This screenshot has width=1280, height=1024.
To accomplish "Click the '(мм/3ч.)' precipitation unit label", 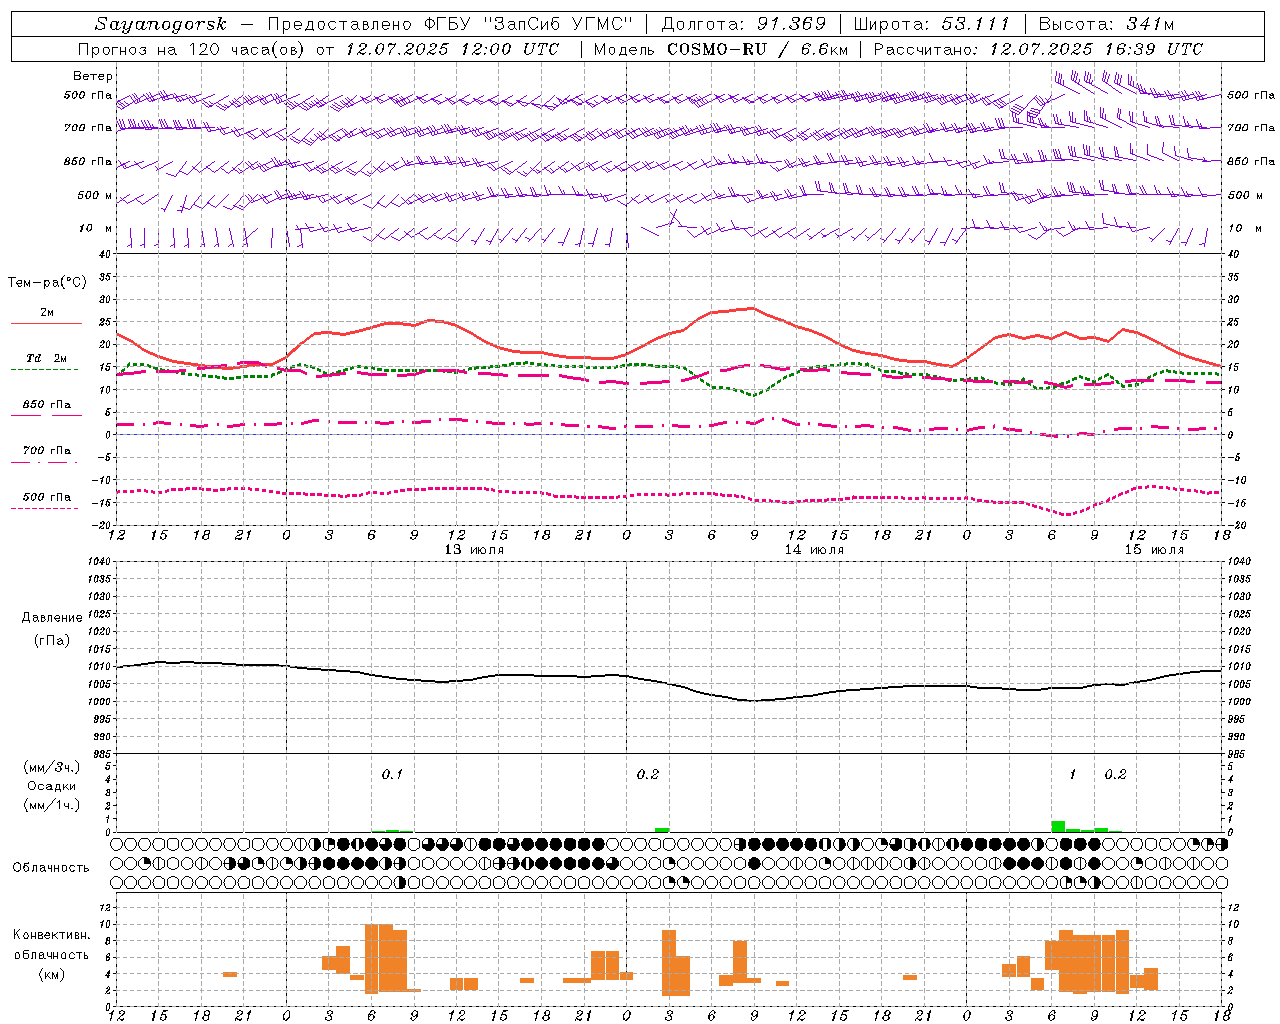I will (52, 767).
